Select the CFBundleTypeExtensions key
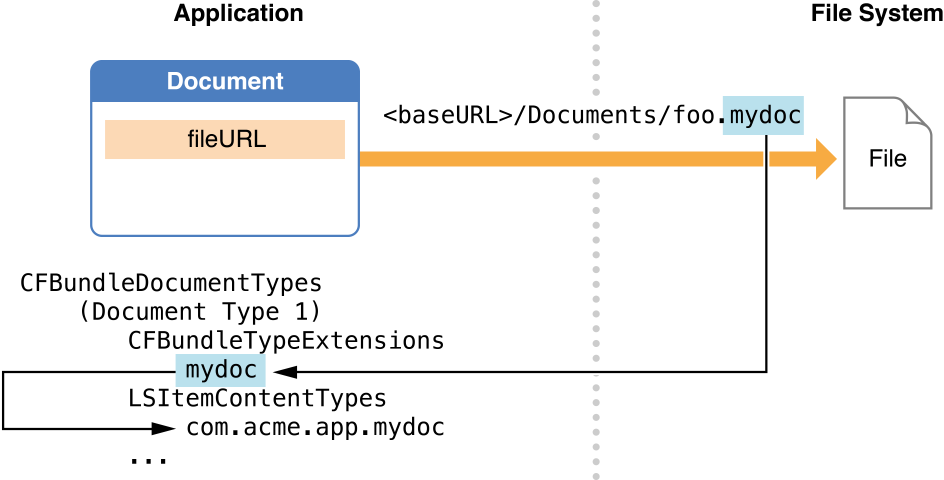 286,341
